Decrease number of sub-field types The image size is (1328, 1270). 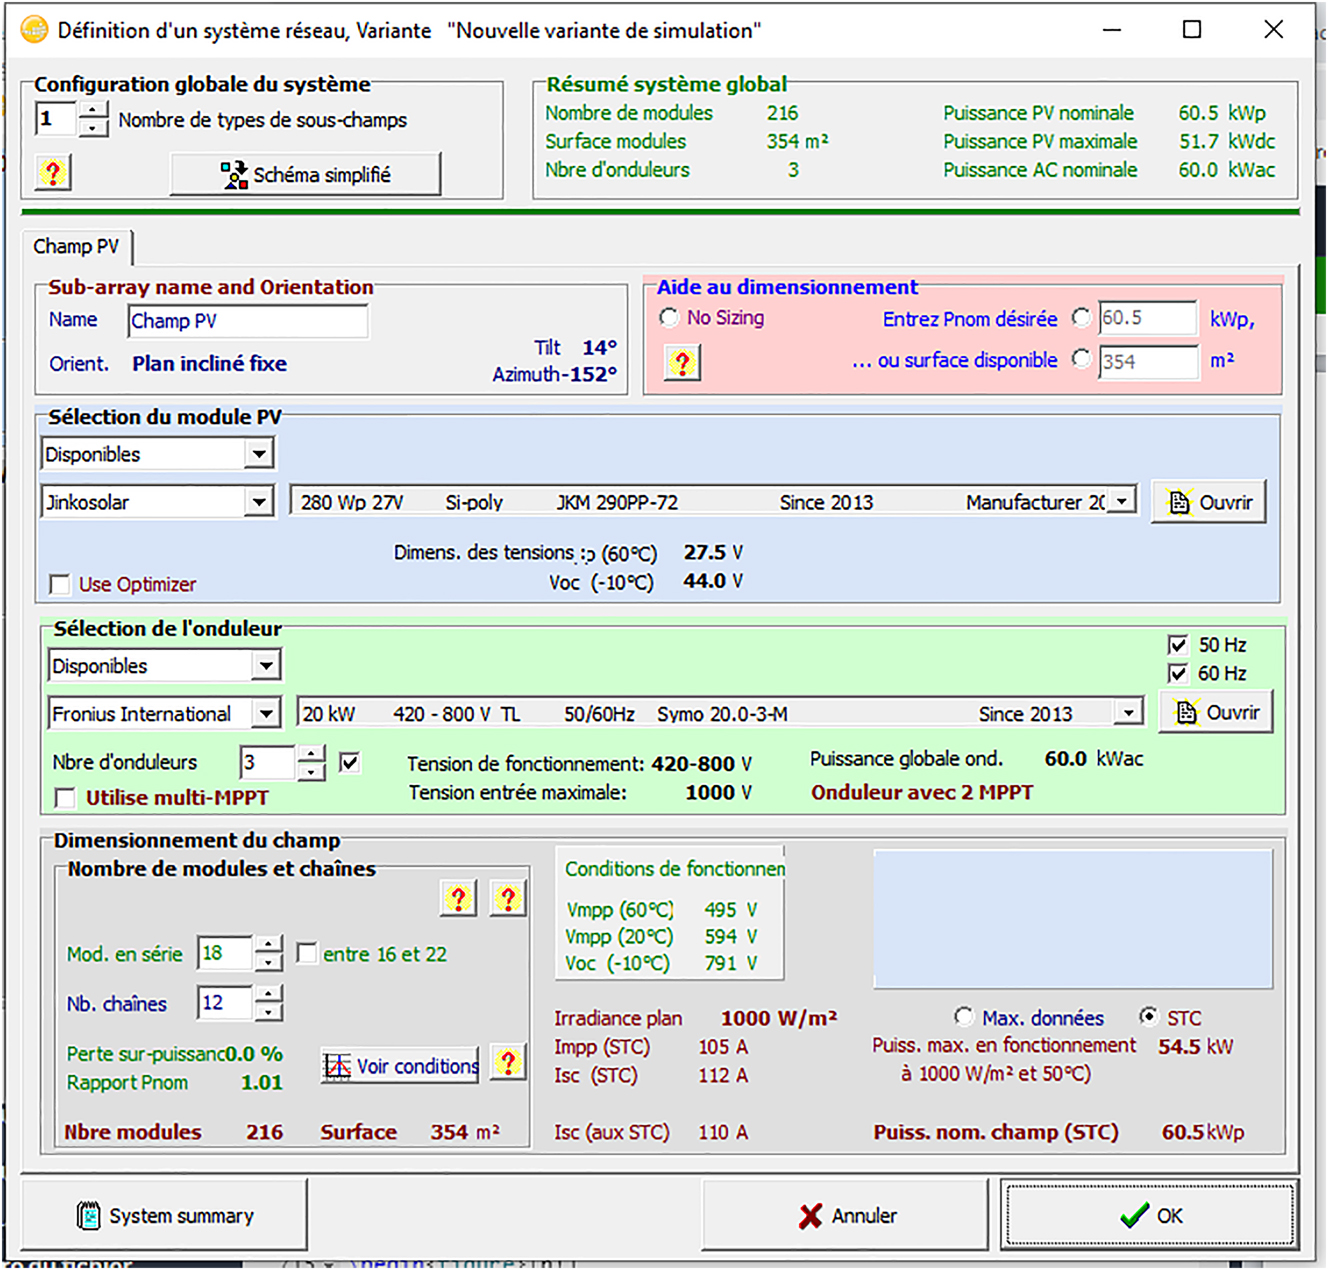[x=93, y=128]
